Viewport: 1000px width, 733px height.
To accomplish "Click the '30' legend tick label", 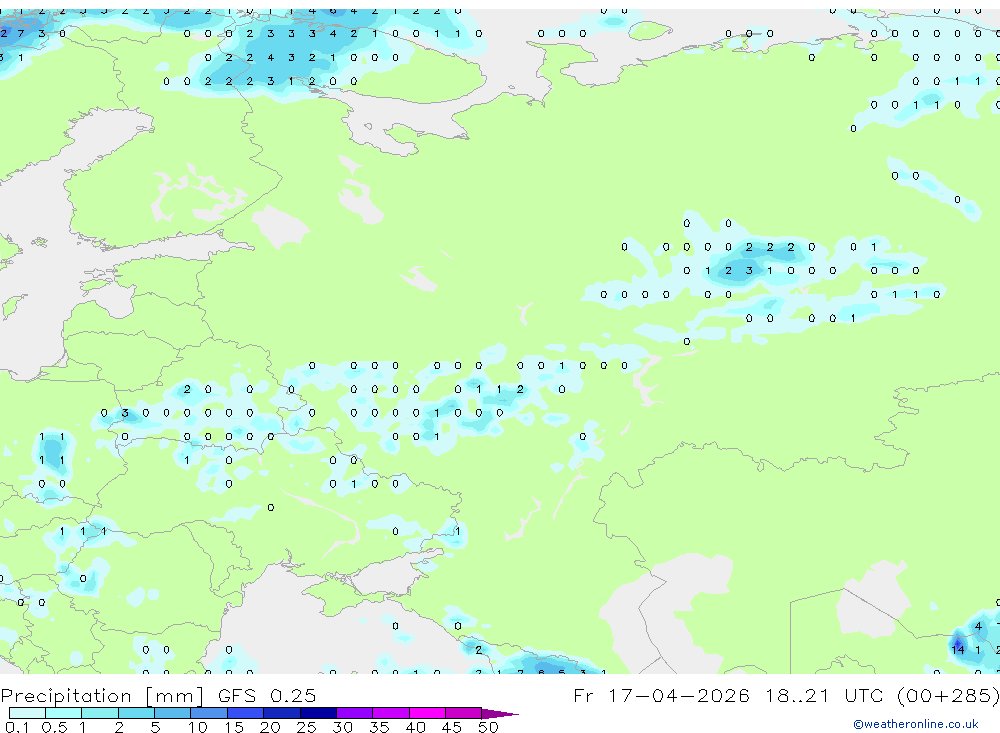I will pyautogui.click(x=342, y=727).
